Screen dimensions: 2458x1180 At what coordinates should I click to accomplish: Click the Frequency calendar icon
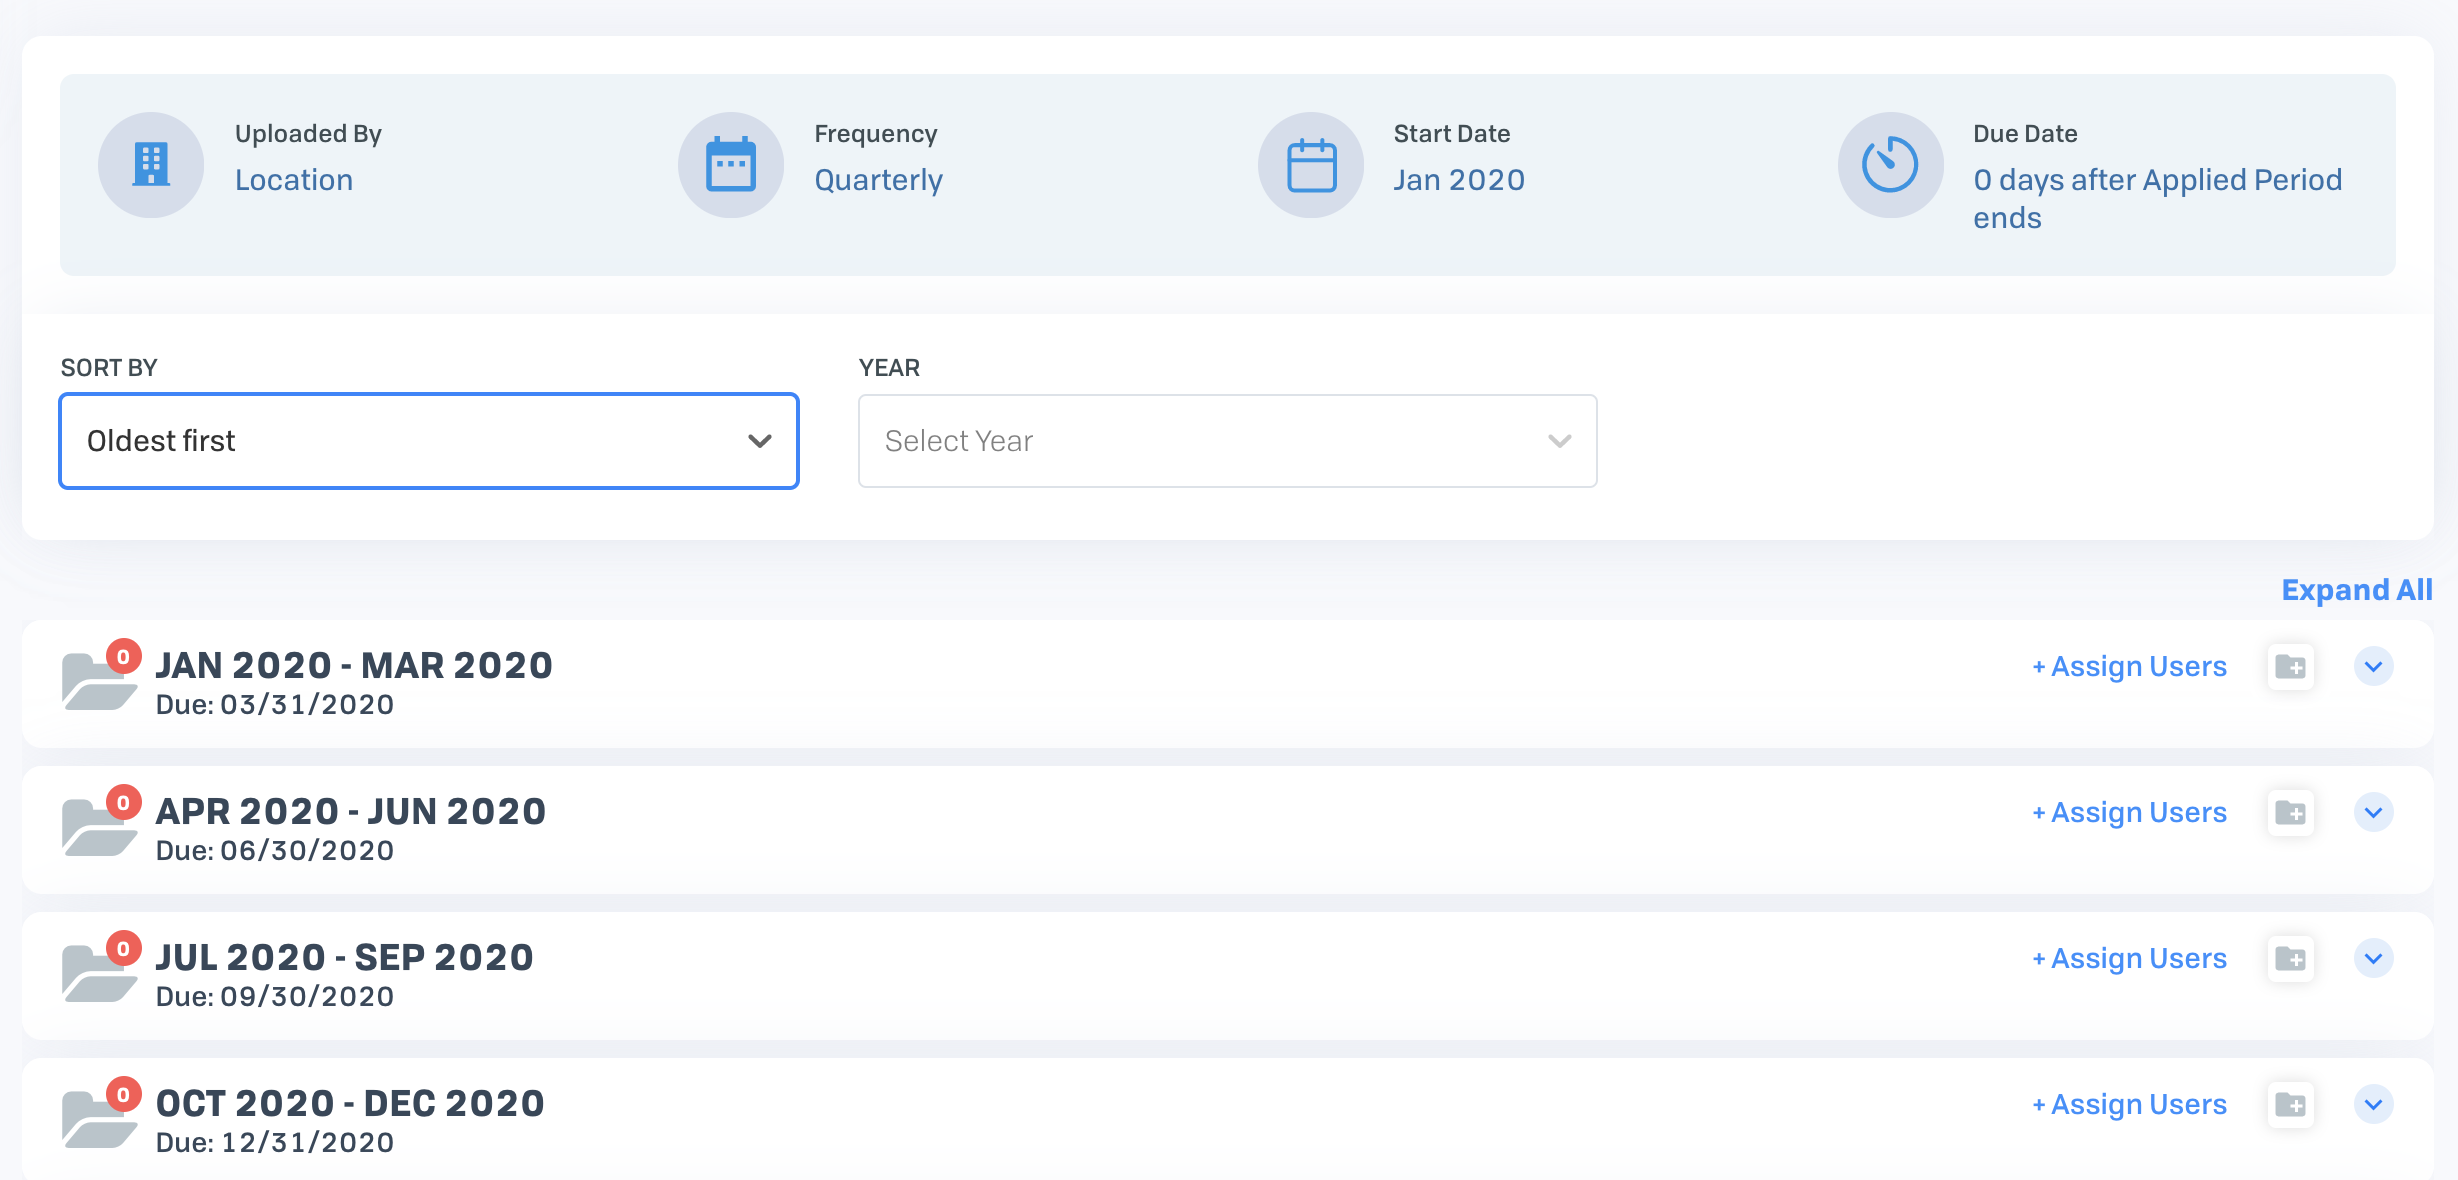tap(731, 165)
